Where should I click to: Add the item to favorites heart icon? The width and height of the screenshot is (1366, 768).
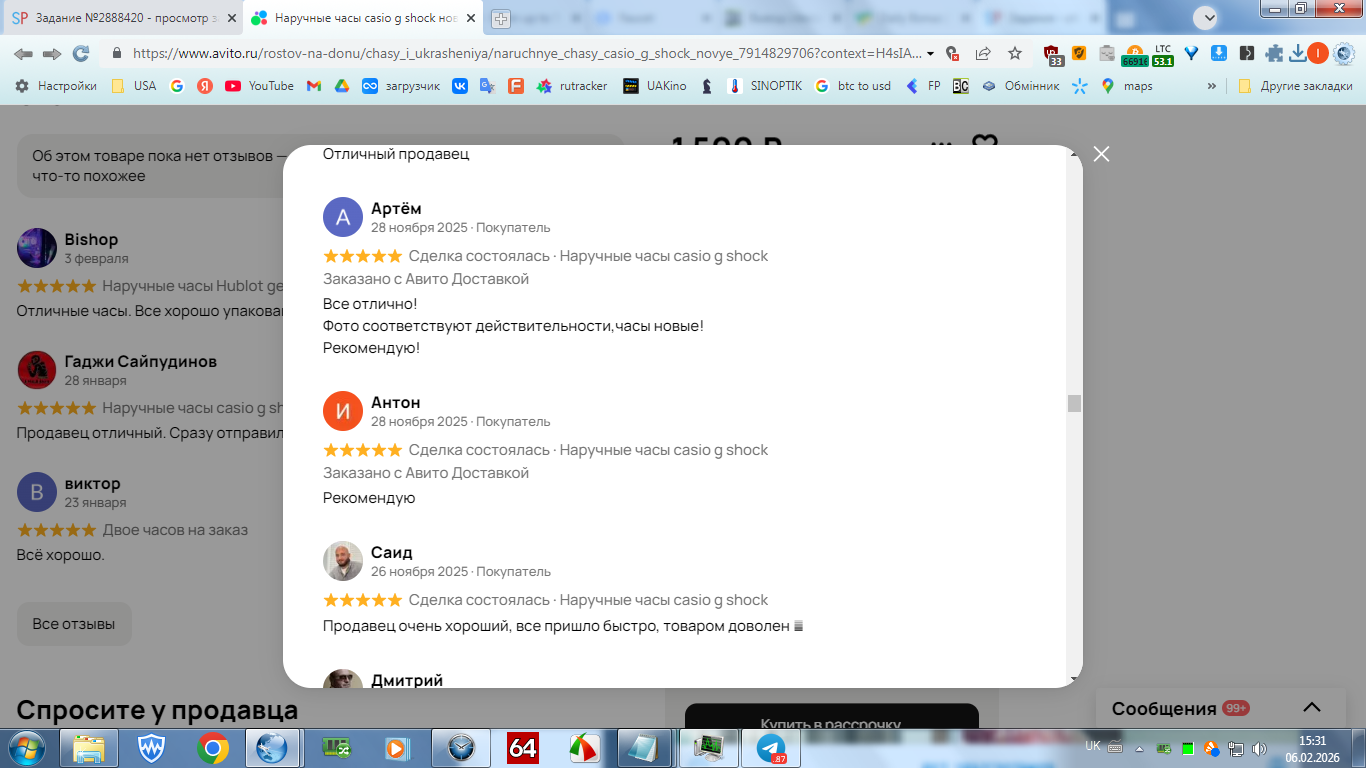(985, 146)
